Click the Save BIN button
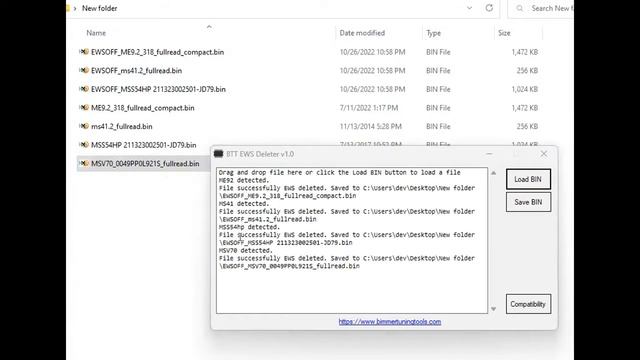 point(528,202)
